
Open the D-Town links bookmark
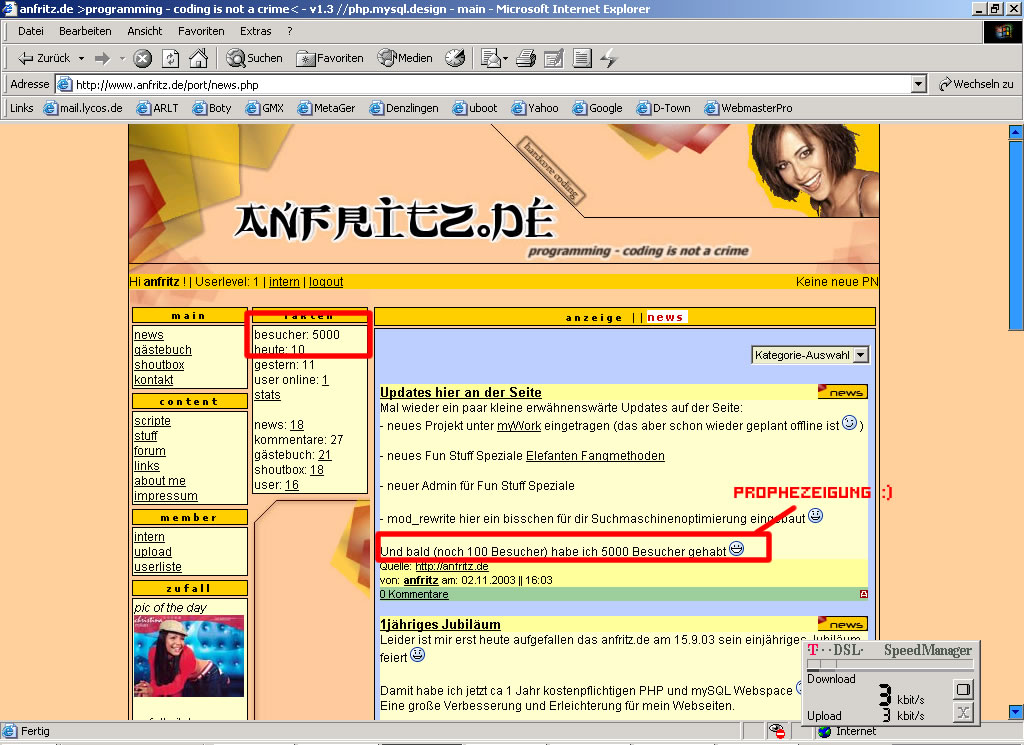click(664, 108)
